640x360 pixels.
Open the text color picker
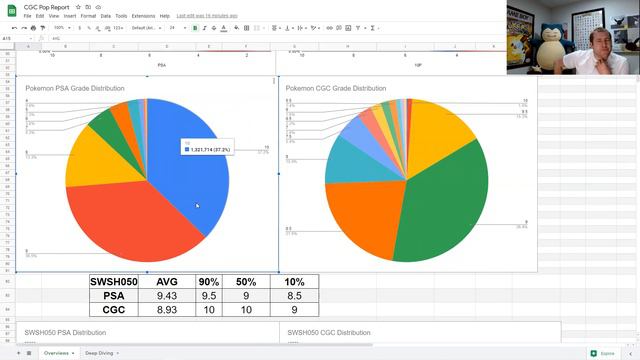point(224,28)
